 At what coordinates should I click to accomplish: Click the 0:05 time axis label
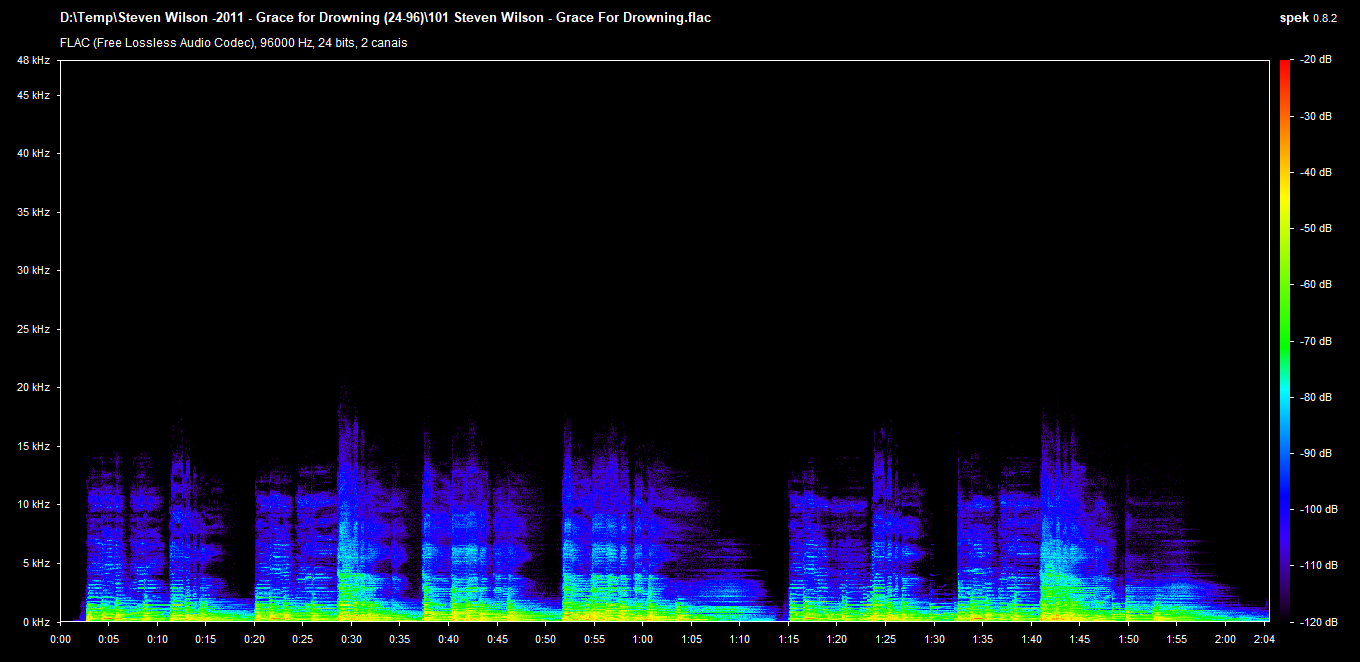point(109,639)
